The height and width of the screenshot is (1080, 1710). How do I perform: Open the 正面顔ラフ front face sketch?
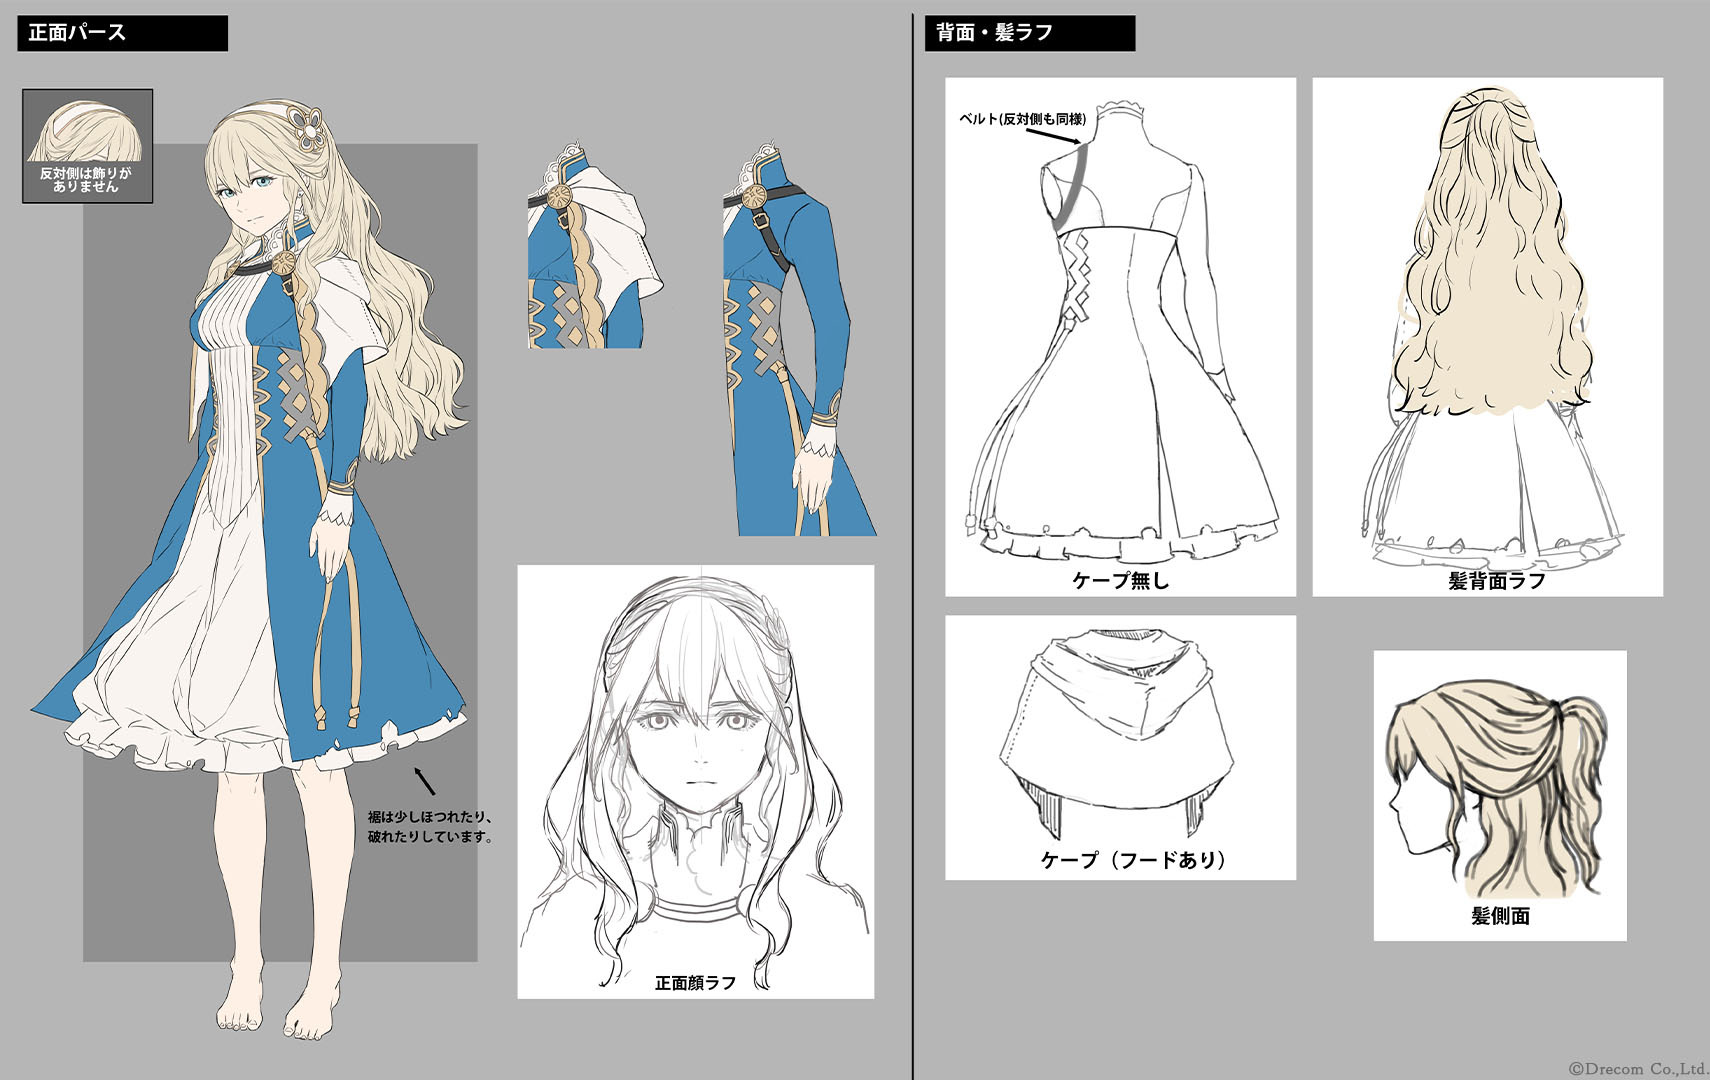click(x=695, y=780)
